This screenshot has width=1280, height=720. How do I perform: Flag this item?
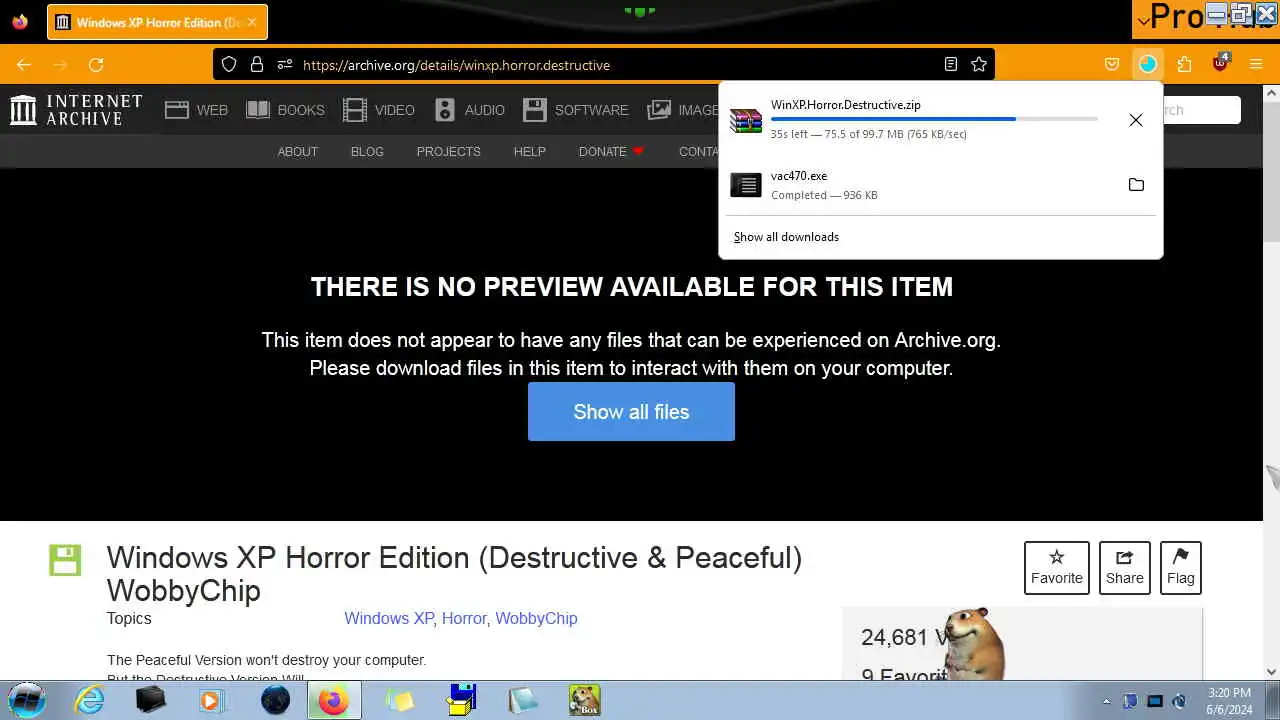pos(1180,567)
